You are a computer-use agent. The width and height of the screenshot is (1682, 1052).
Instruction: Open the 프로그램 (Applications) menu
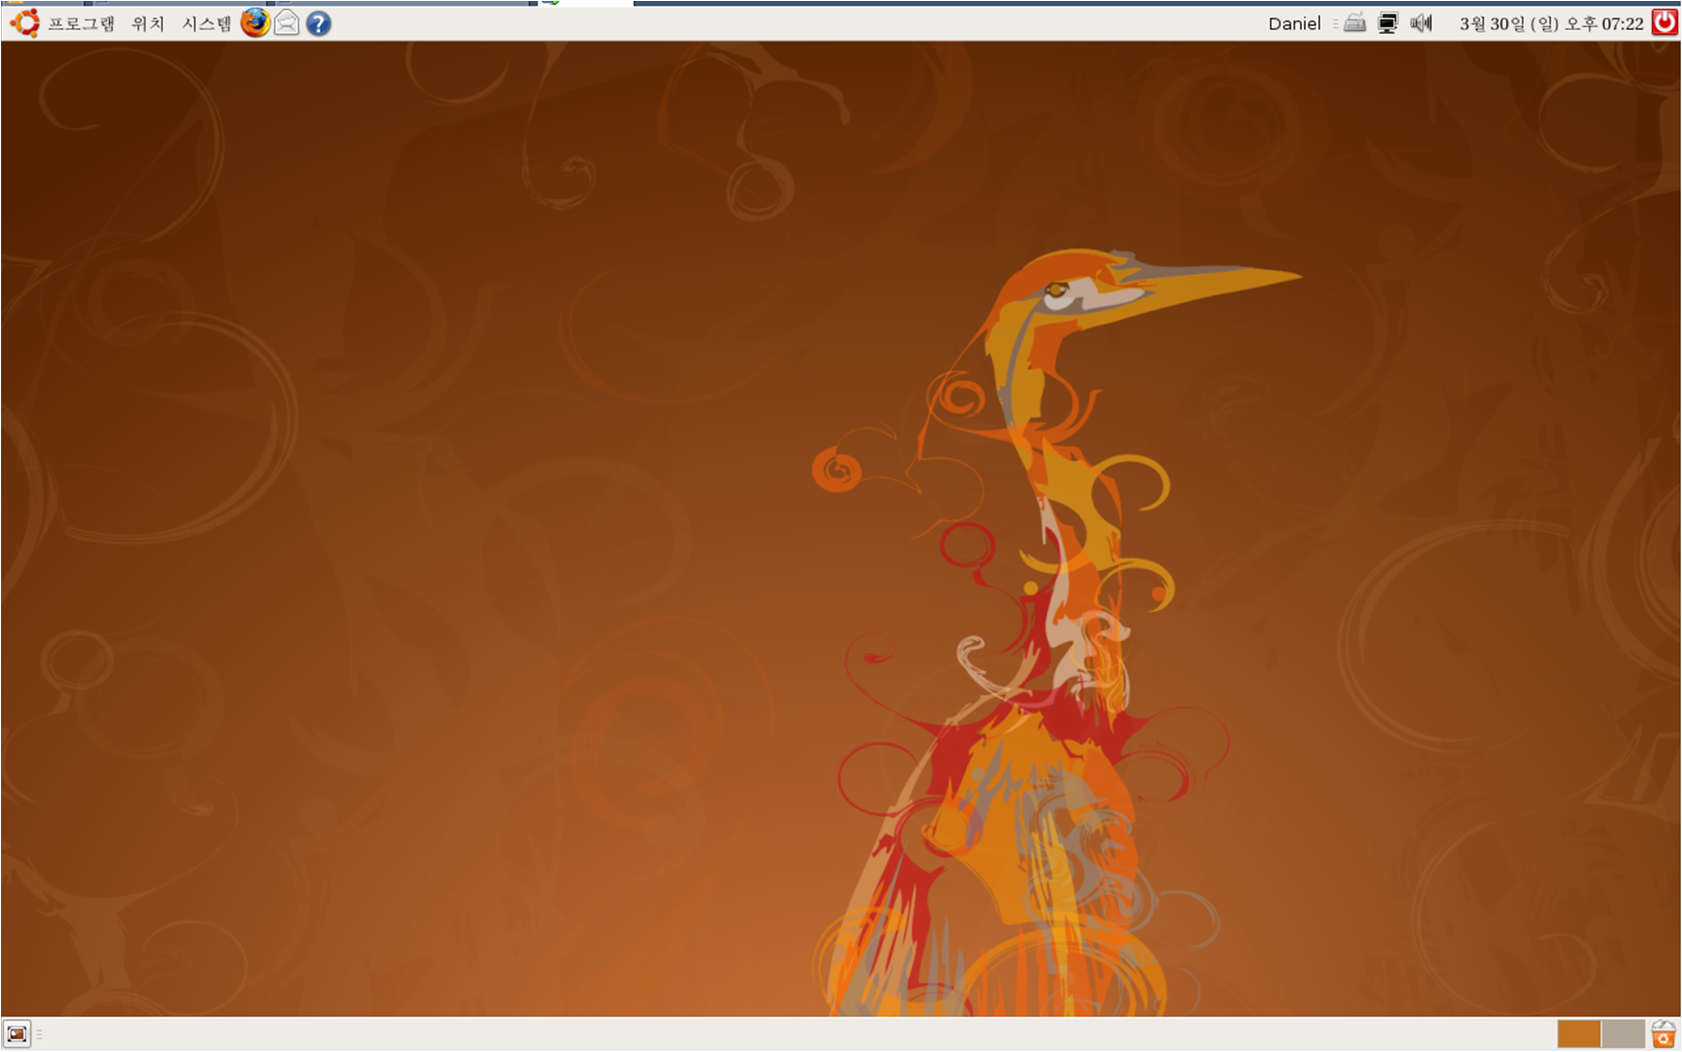tap(81, 23)
